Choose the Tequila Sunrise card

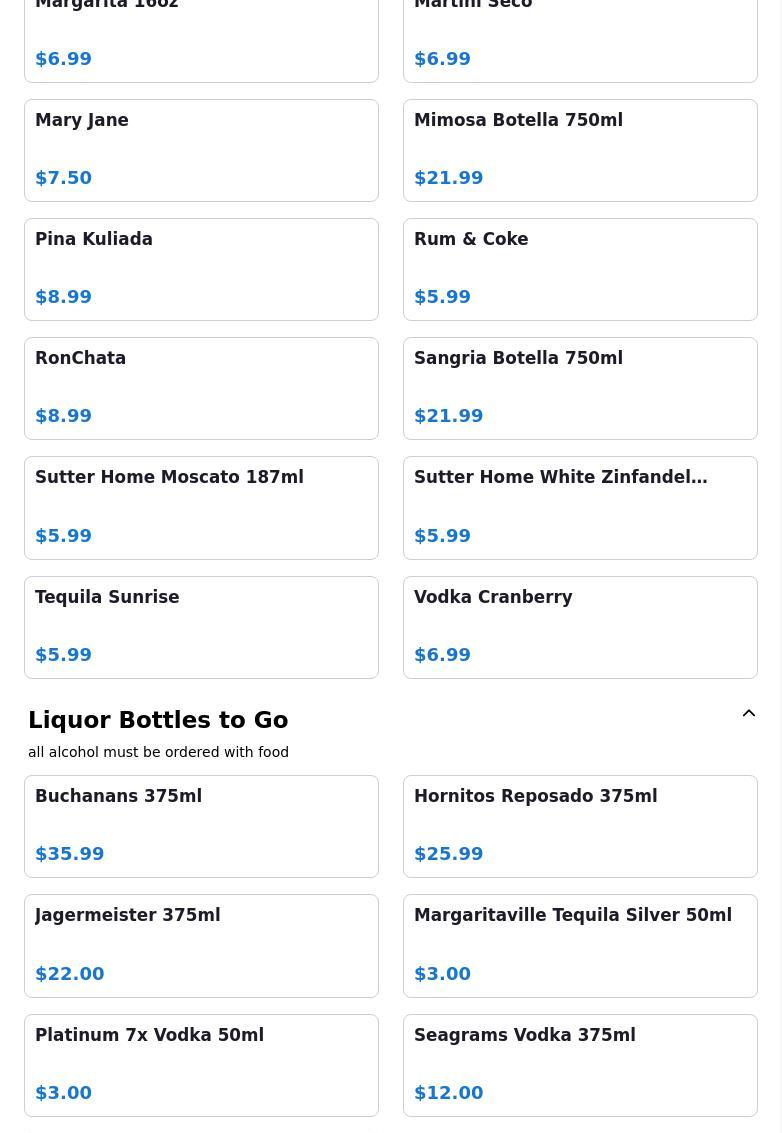(x=201, y=627)
